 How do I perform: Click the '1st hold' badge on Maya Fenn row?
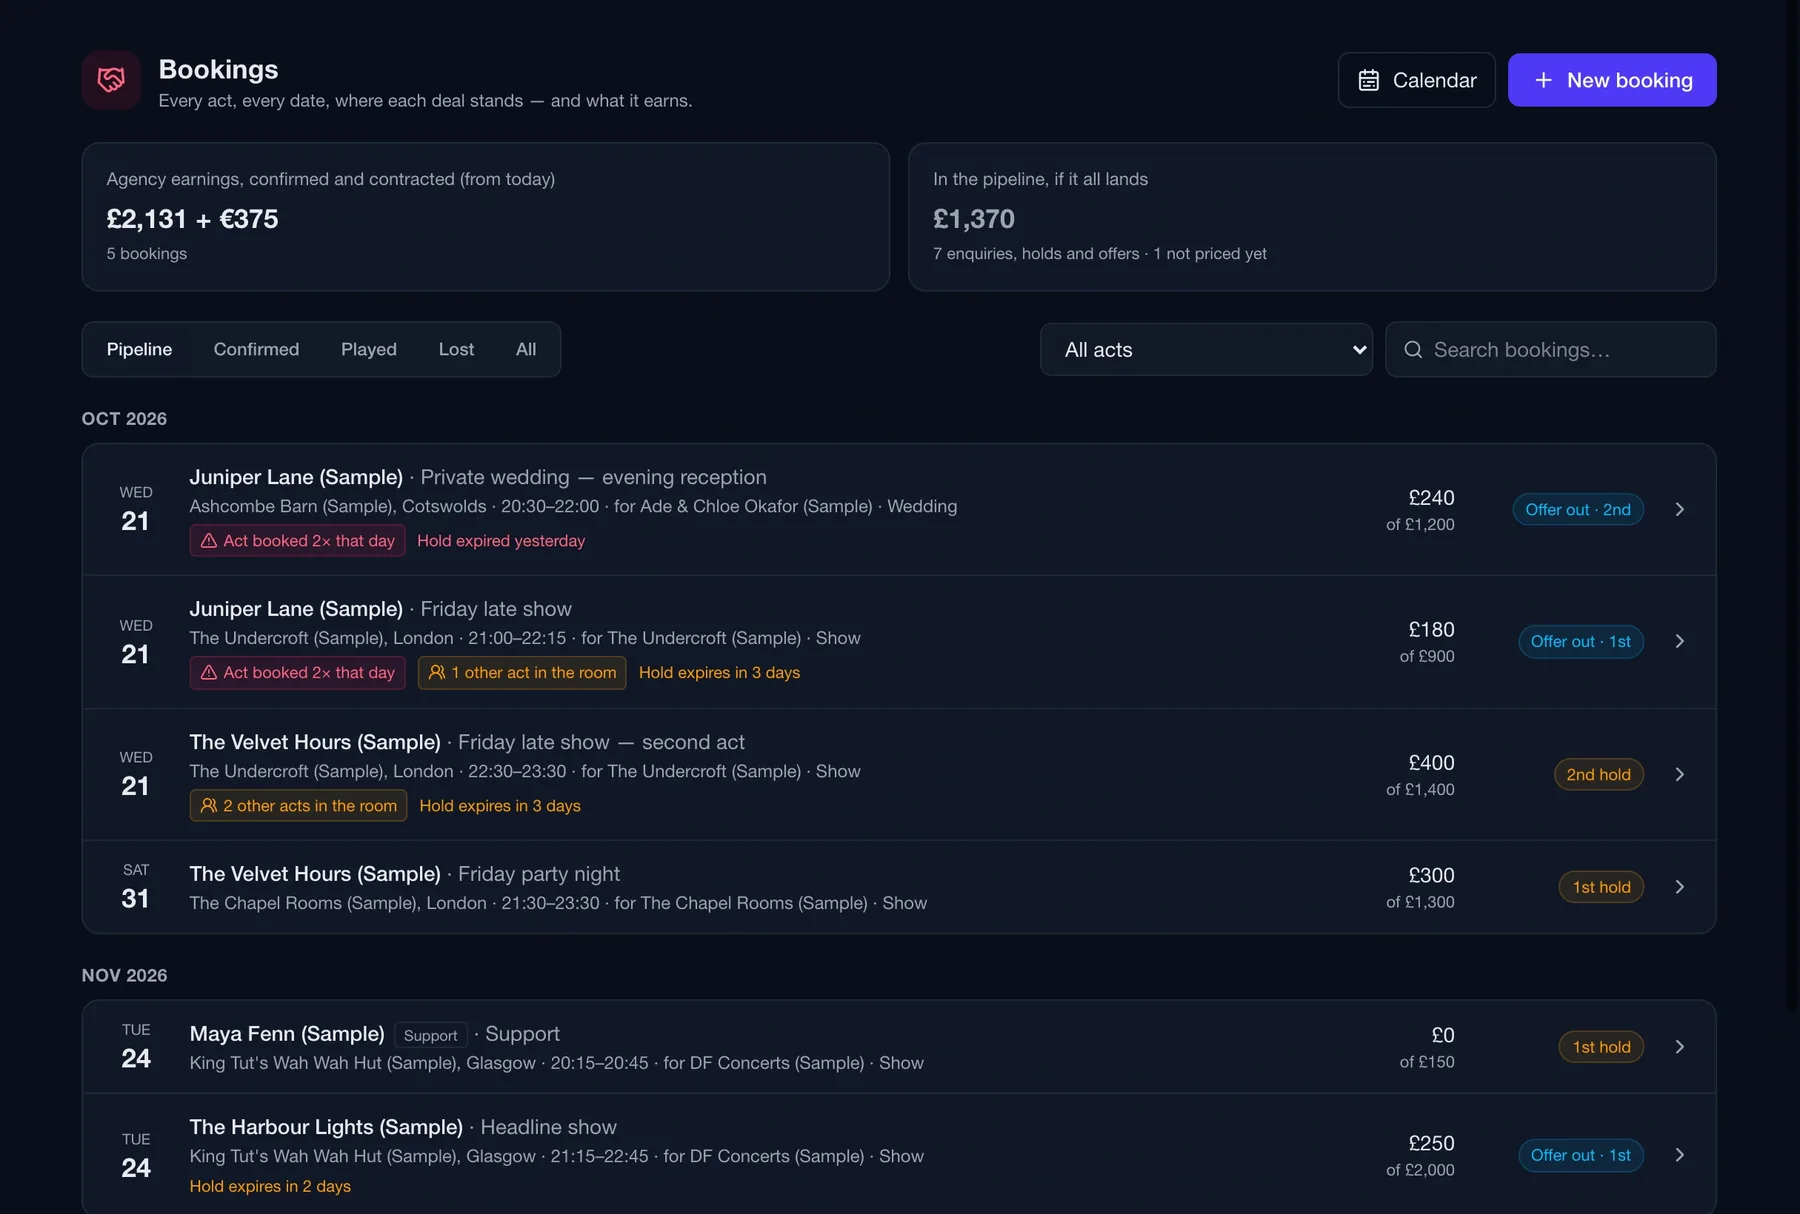pos(1601,1047)
